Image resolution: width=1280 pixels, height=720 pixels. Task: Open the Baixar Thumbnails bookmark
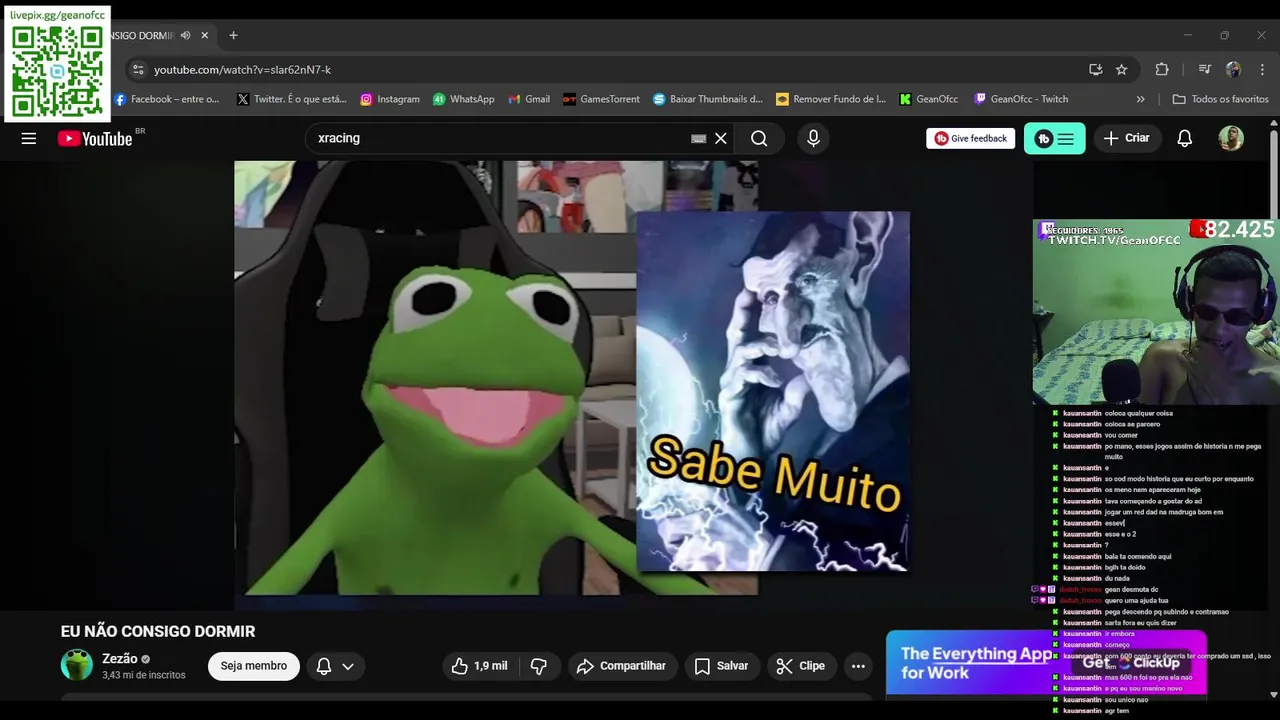(708, 99)
